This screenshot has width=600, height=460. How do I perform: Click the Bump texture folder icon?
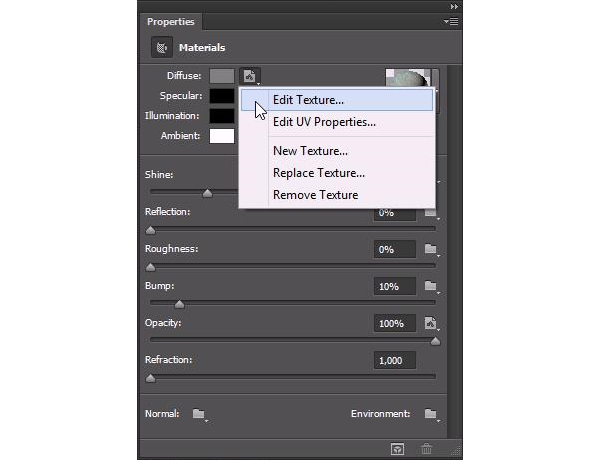click(431, 286)
